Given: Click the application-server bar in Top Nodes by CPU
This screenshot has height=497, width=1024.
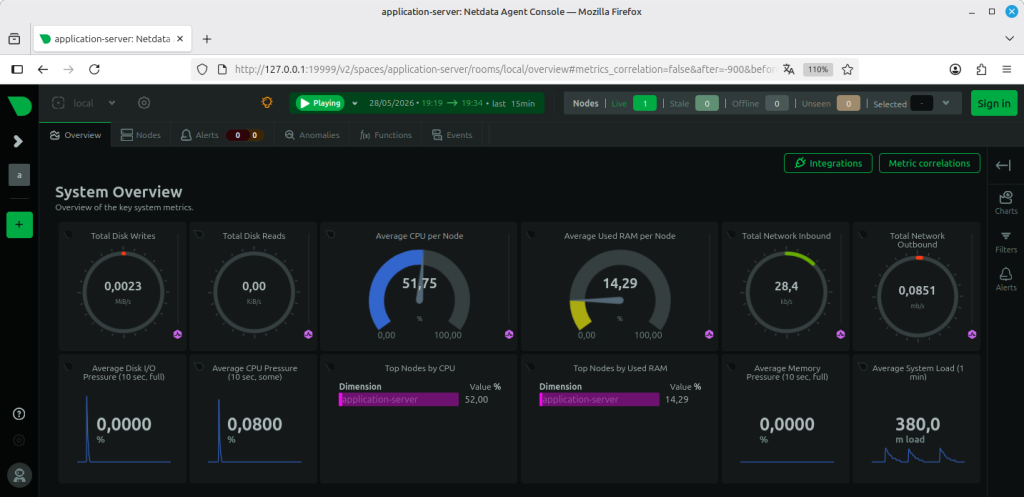Looking at the screenshot, I should pos(399,400).
